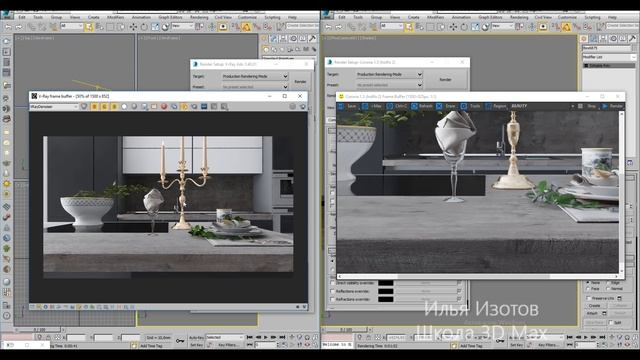Play animation in left window
Viewport: 640px width, 360px height.
265,338
